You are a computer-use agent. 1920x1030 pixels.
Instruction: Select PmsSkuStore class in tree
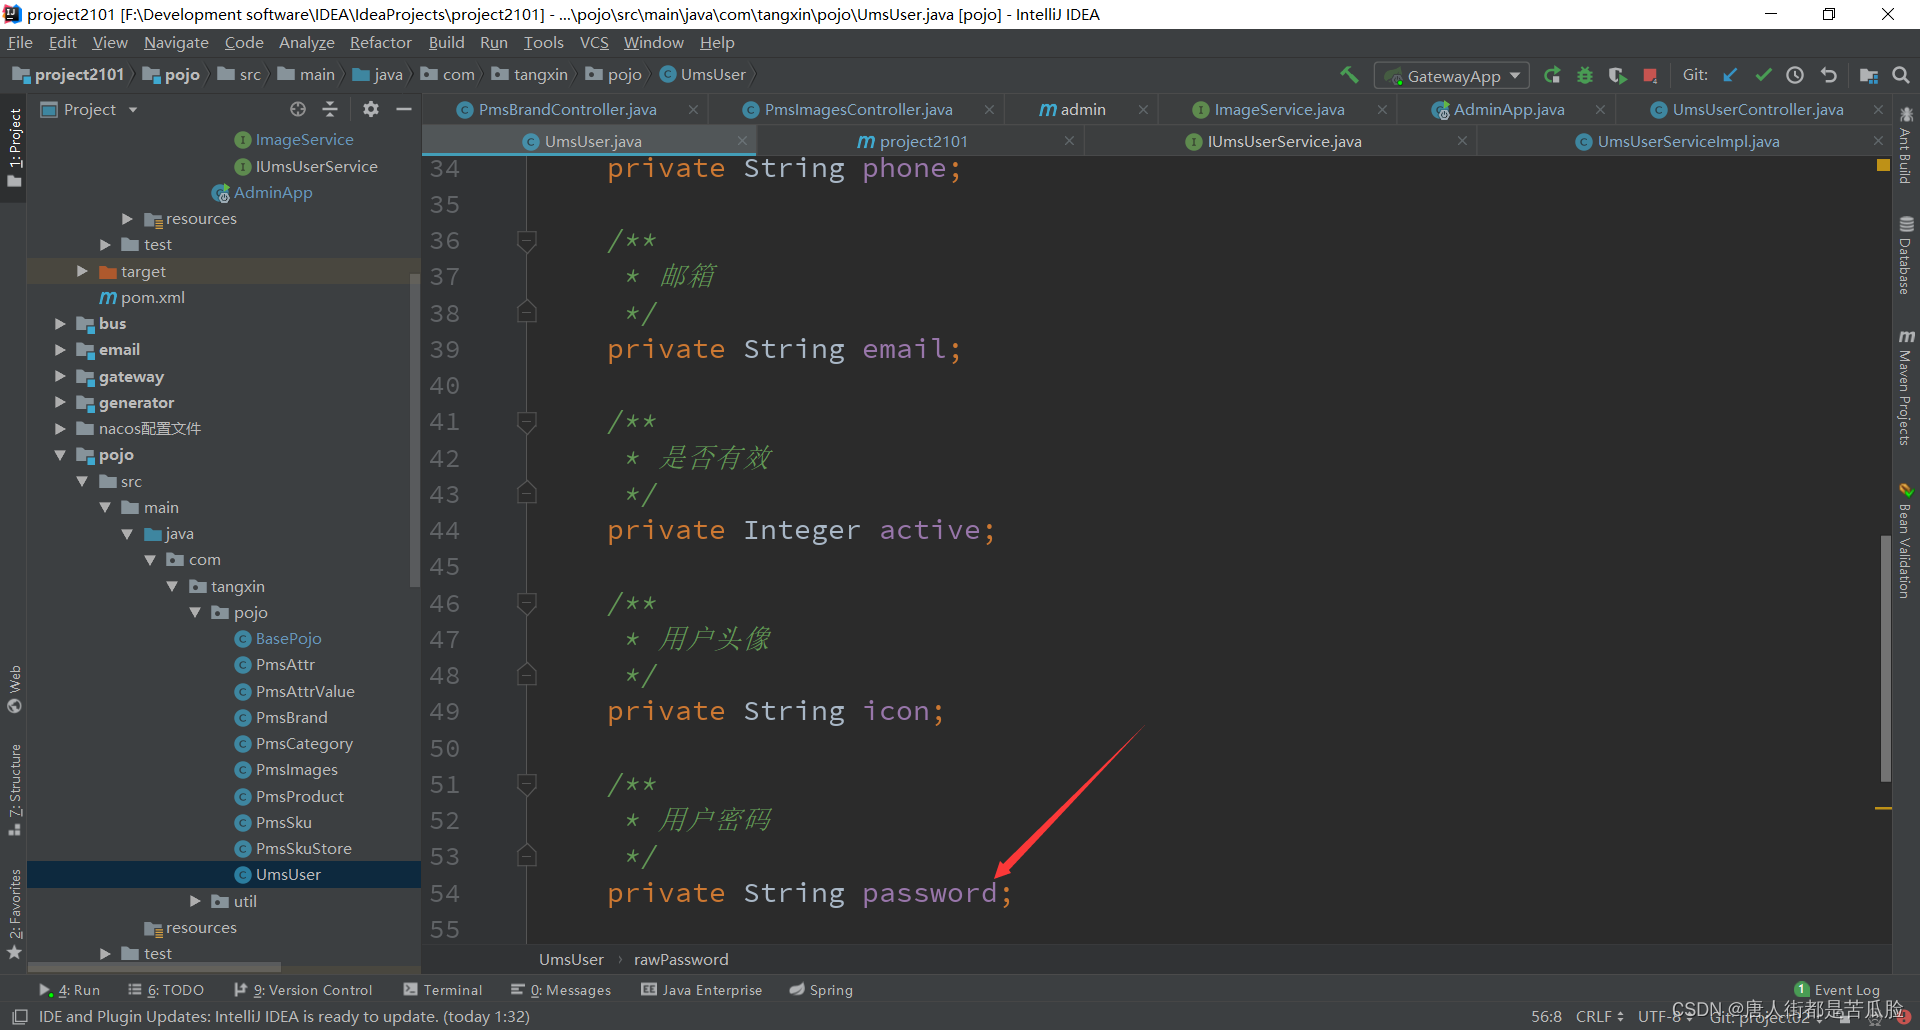tap(293, 848)
